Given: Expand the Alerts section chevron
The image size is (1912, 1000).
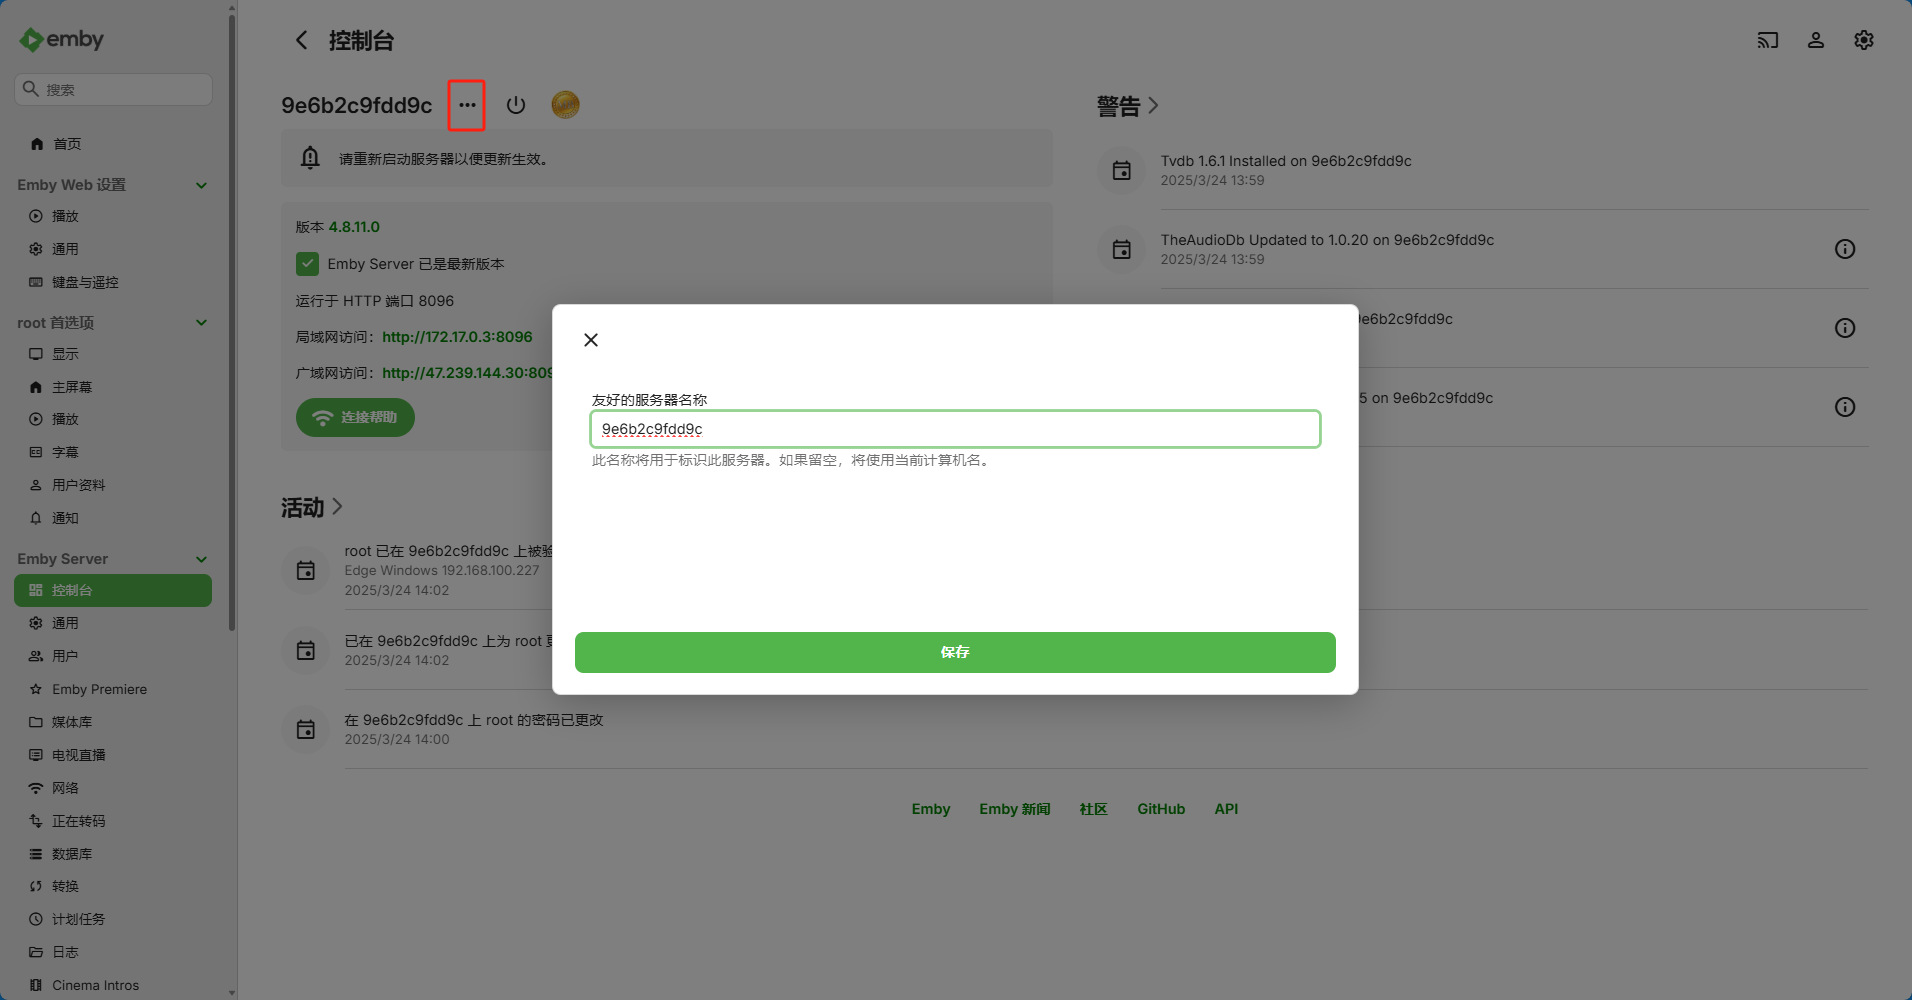Looking at the screenshot, I should click(1153, 105).
